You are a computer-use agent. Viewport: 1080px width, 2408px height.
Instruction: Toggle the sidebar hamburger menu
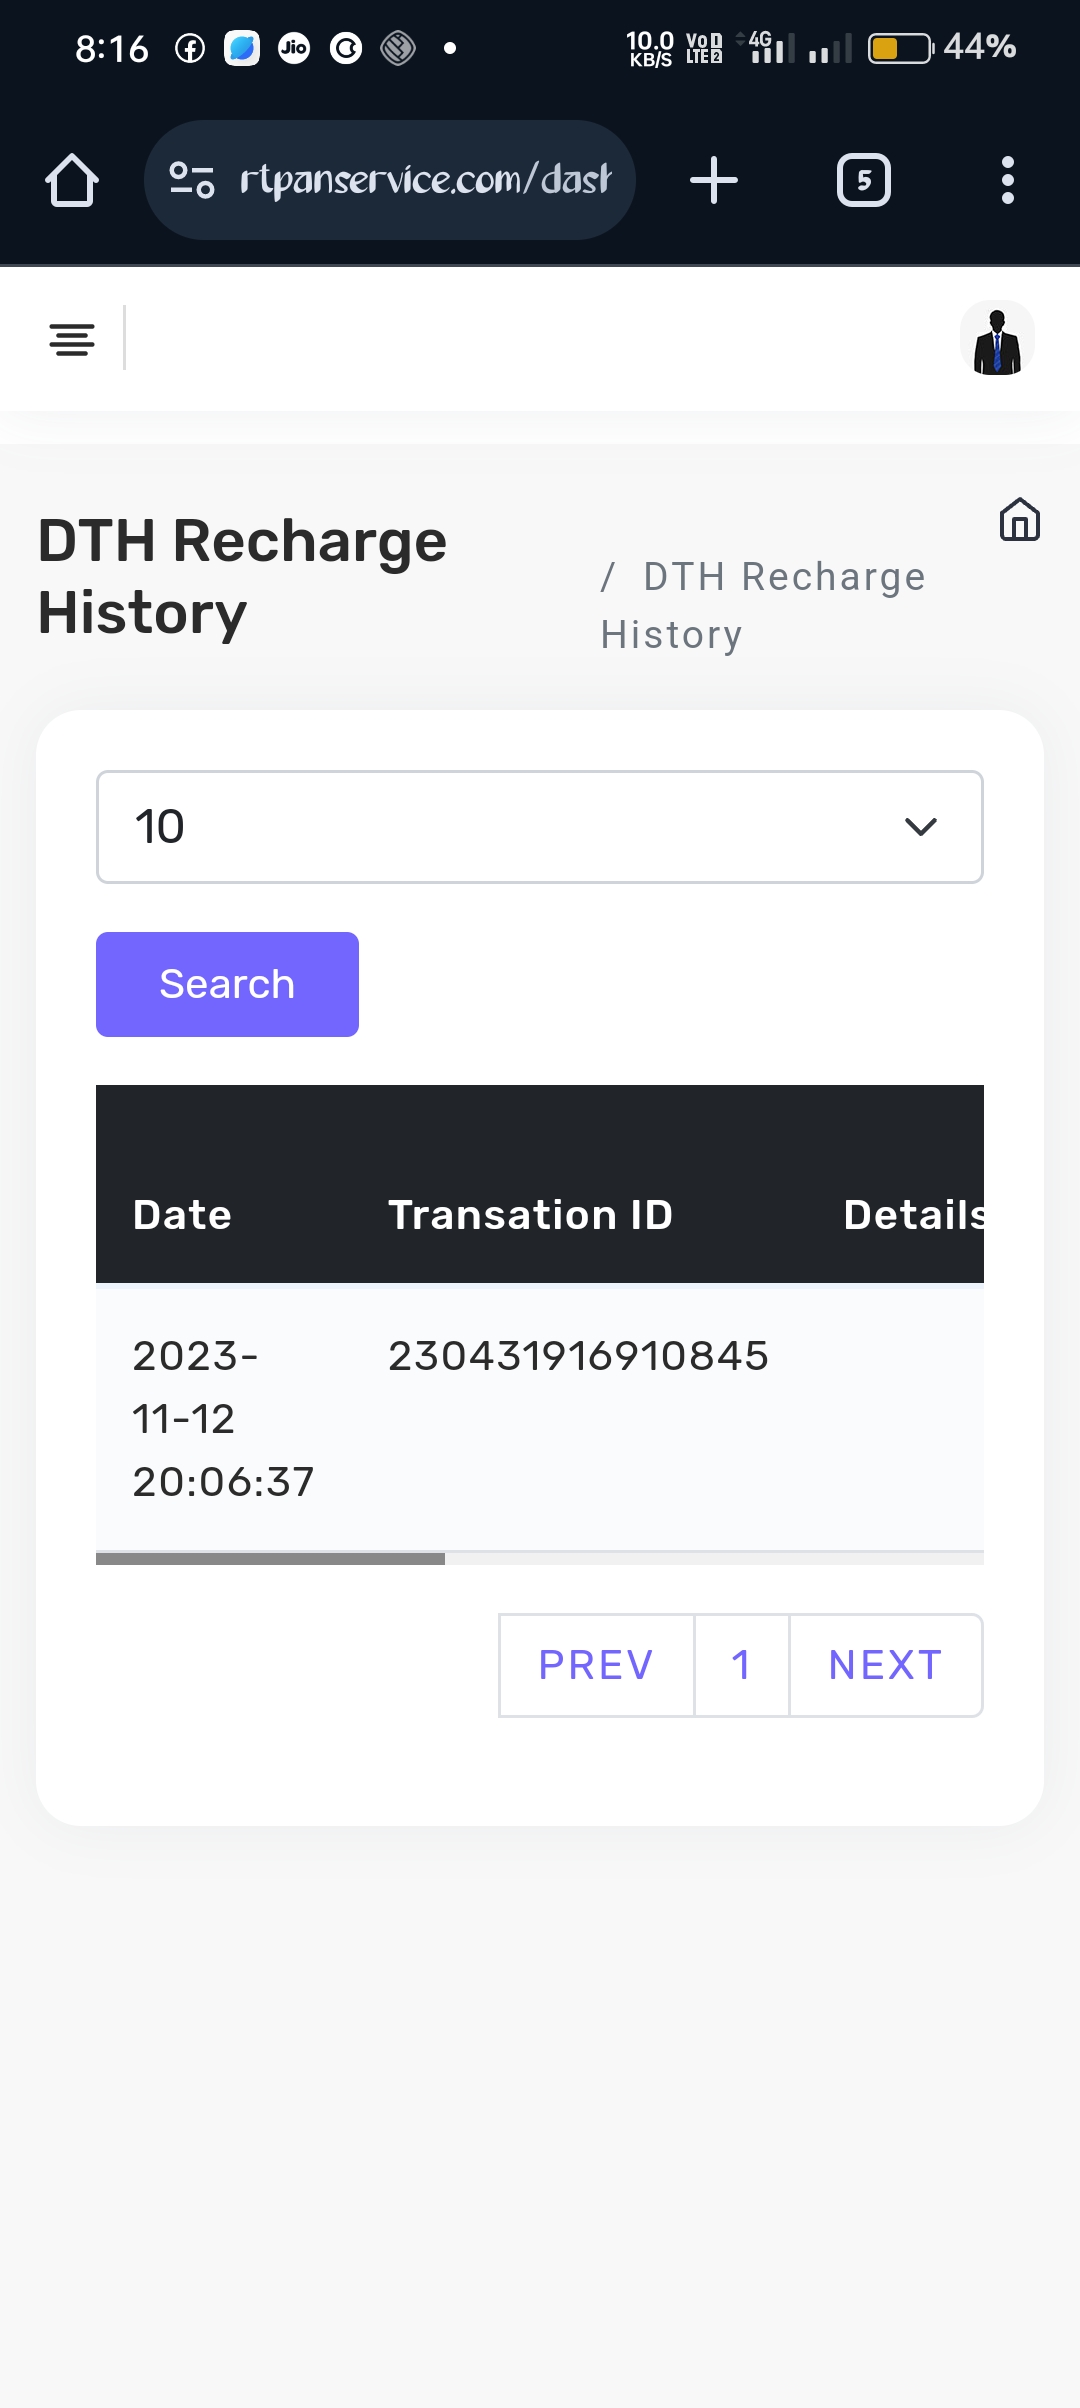pyautogui.click(x=72, y=340)
